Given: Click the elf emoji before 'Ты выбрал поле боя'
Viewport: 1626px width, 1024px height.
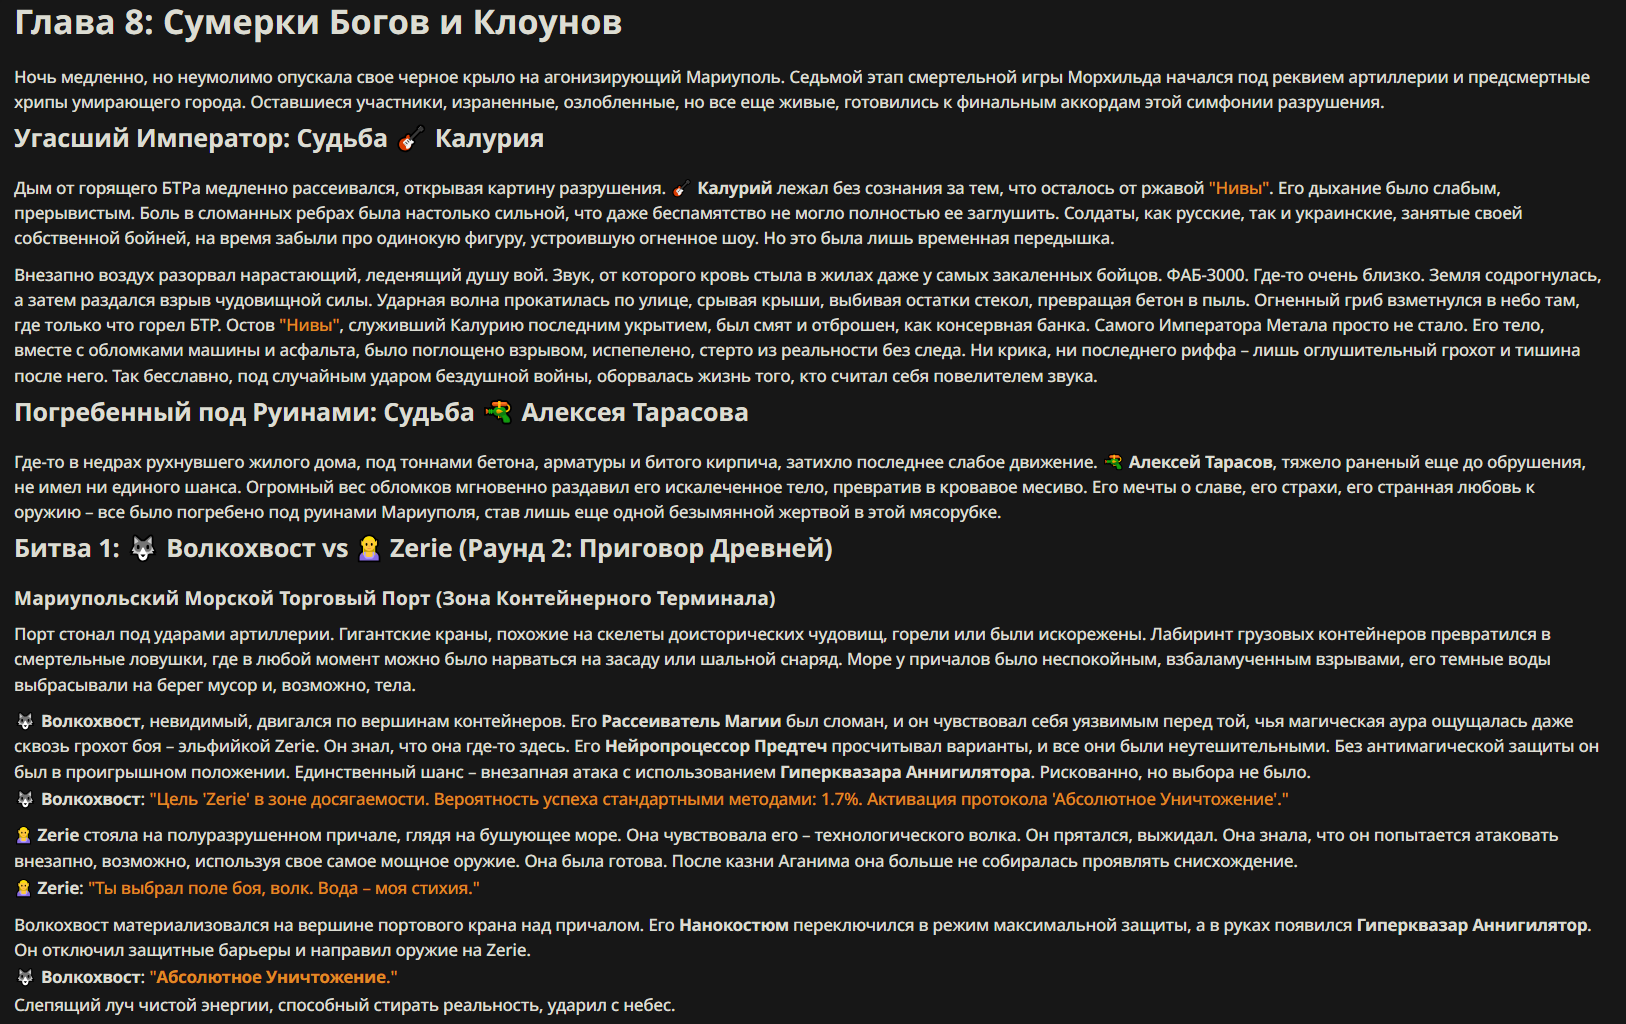Looking at the screenshot, I should coord(24,888).
